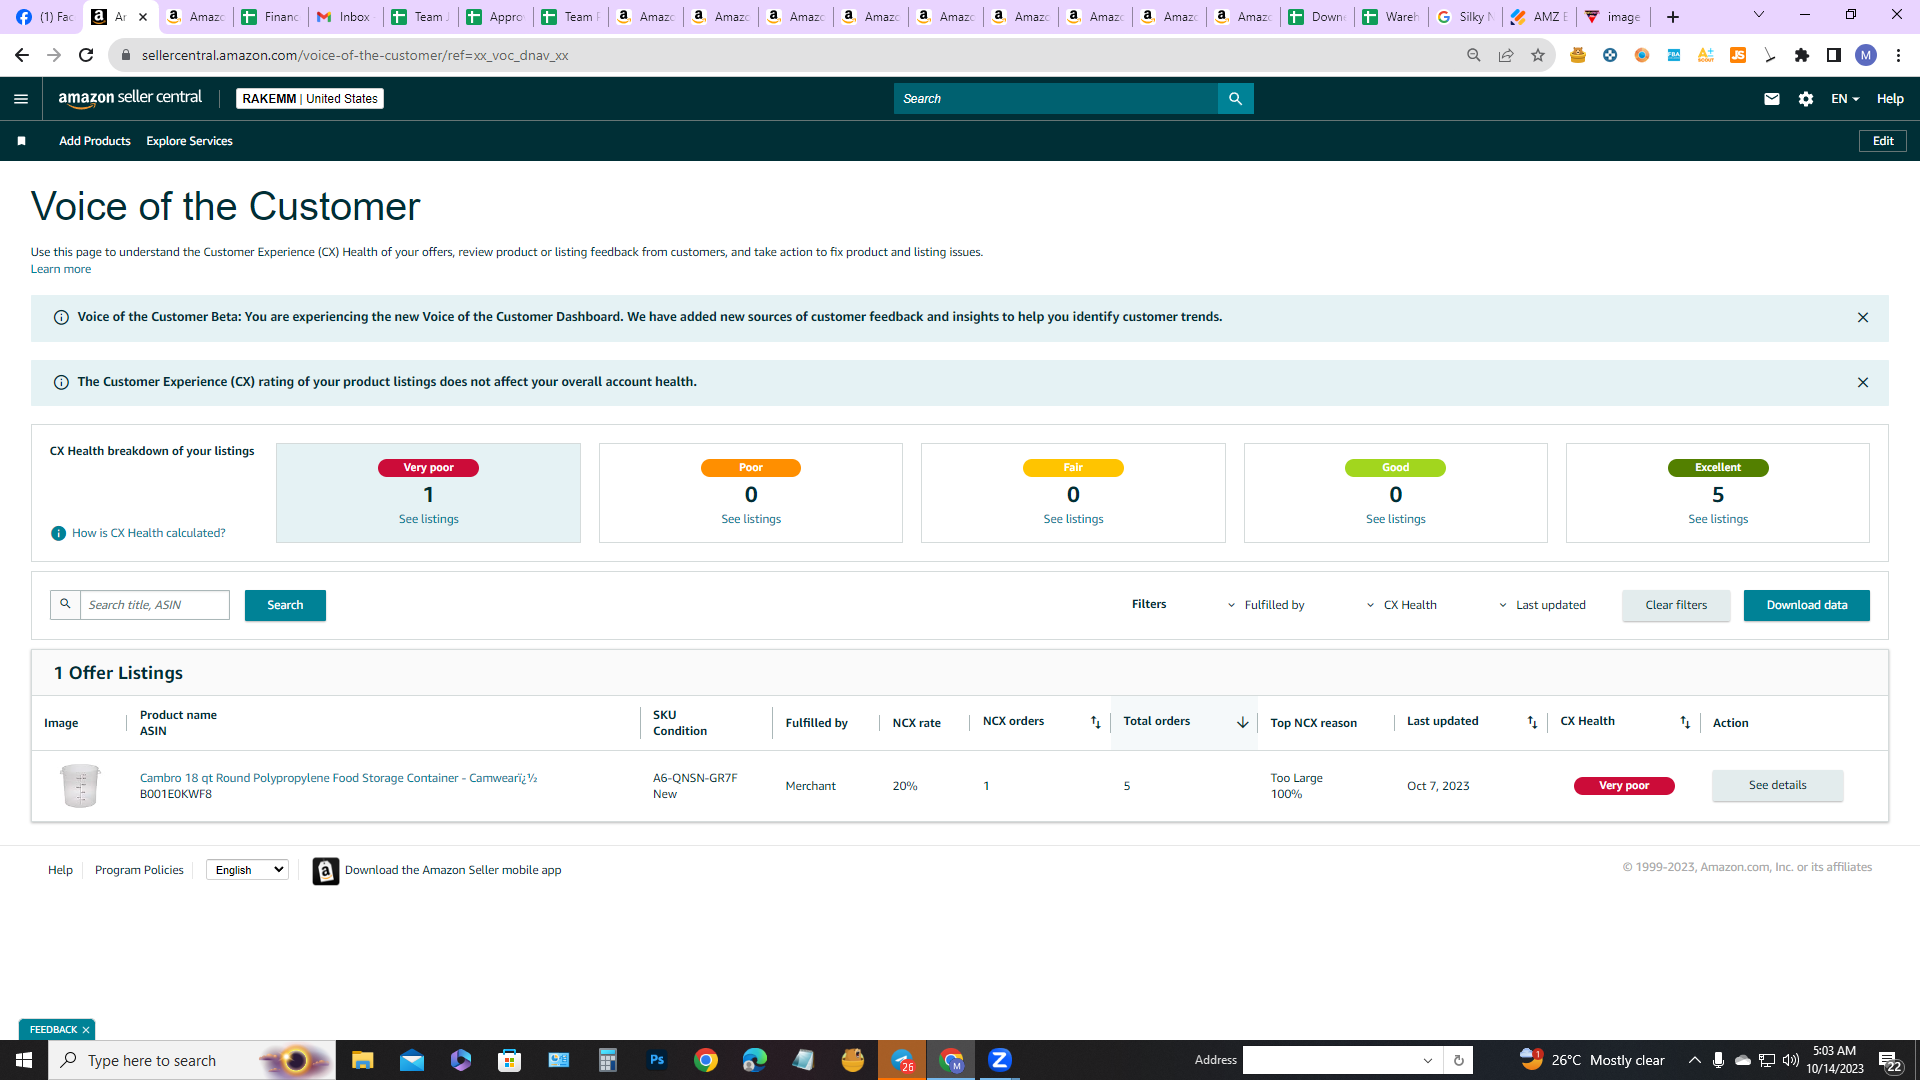Expand the Last updated filter
Viewport: 1920px width, 1080px height.
pos(1542,605)
